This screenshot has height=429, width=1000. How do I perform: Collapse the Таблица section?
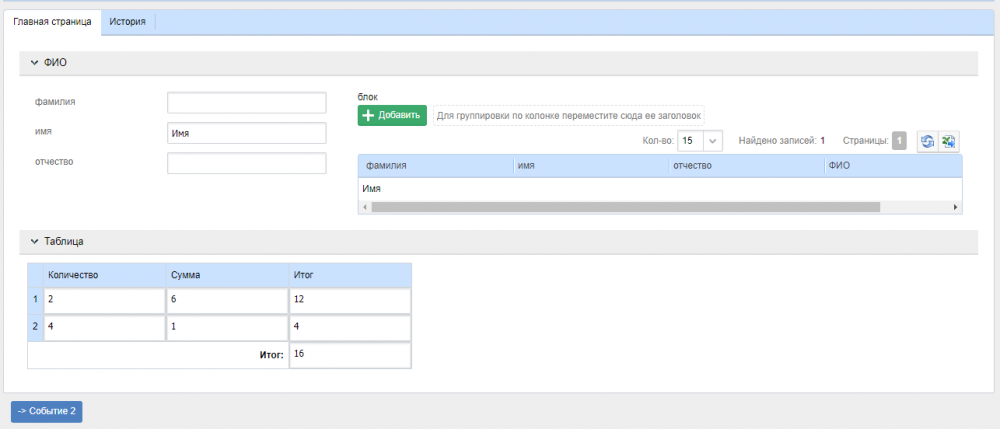35,242
